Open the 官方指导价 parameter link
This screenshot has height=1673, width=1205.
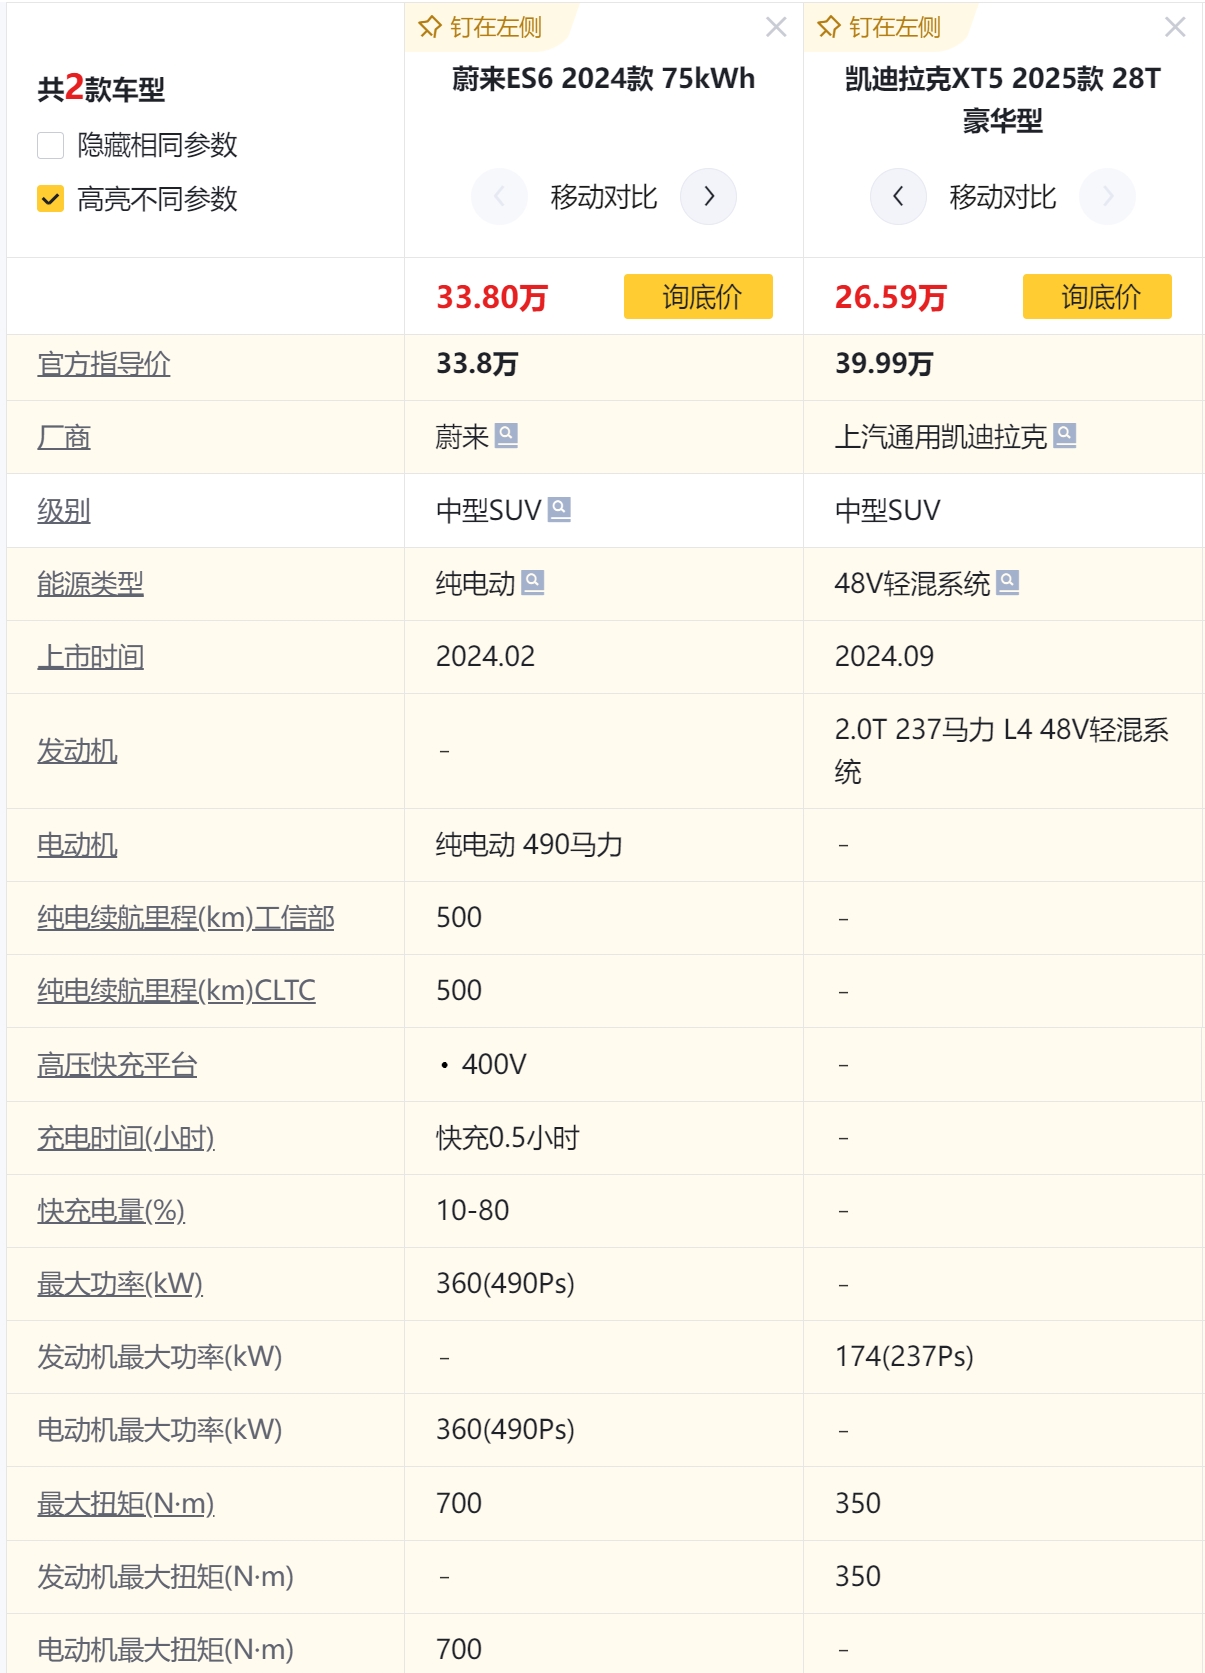(104, 364)
